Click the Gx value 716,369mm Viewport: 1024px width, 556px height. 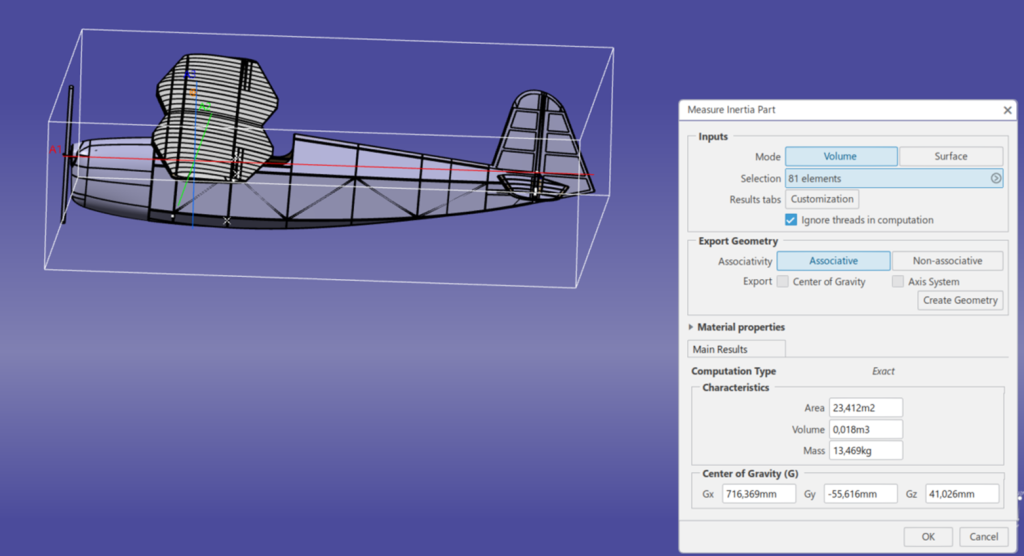pos(759,494)
